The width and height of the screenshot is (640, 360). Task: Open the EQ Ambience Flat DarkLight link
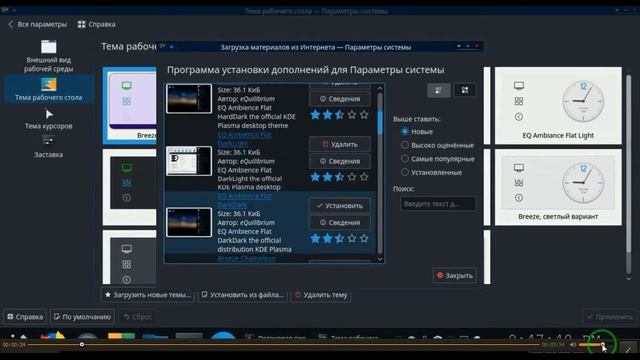[x=244, y=139]
